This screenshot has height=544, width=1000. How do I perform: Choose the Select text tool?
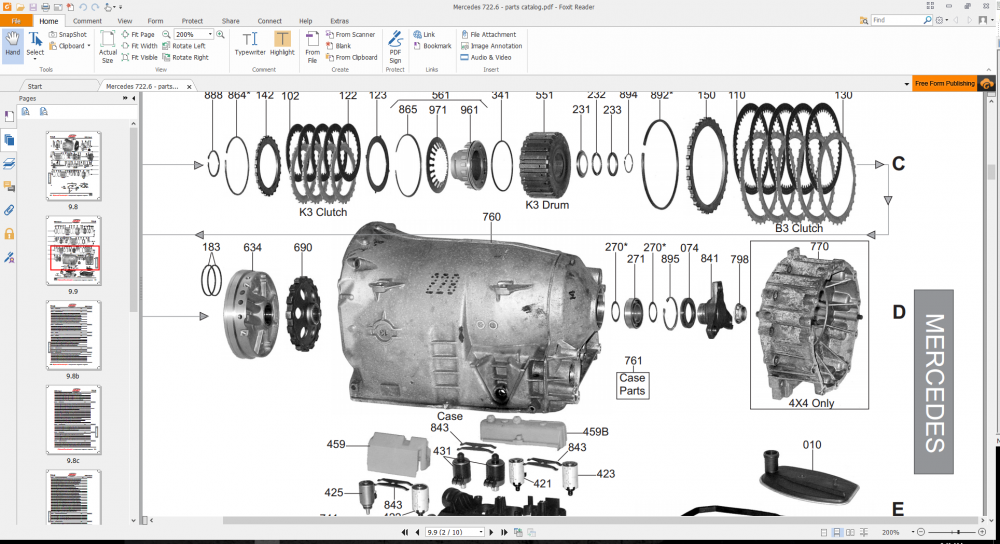[35, 44]
